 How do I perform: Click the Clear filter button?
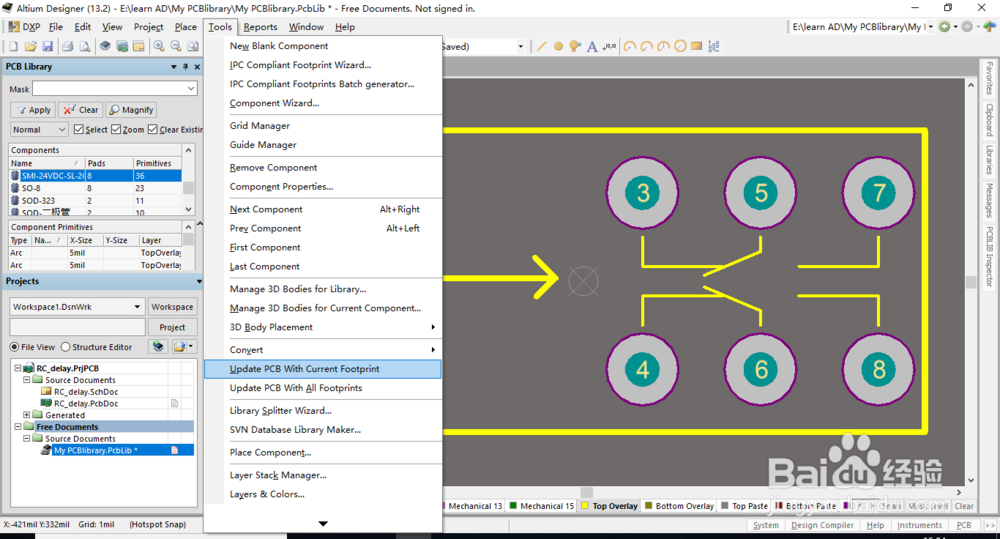tap(80, 110)
